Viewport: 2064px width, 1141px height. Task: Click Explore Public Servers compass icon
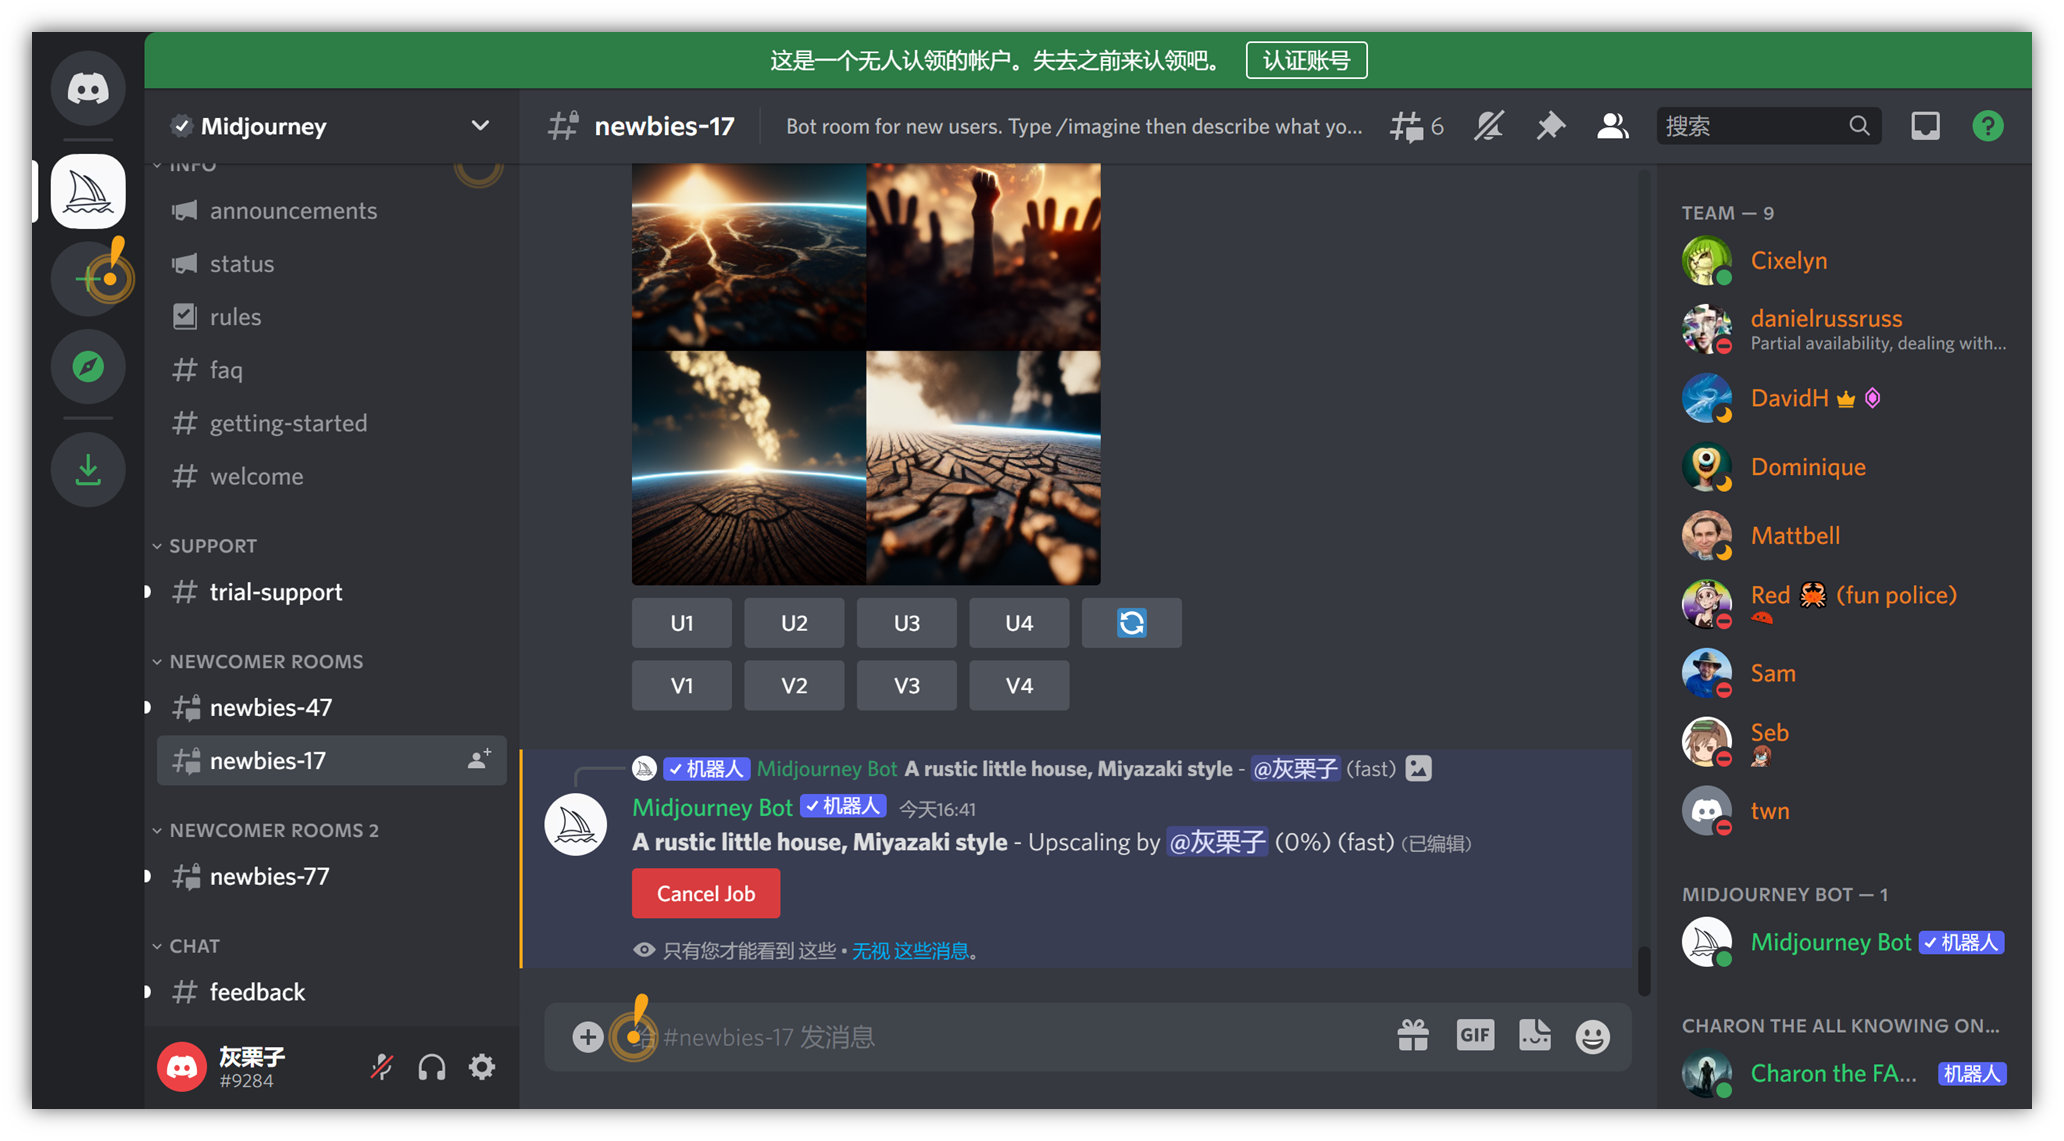pyautogui.click(x=88, y=367)
